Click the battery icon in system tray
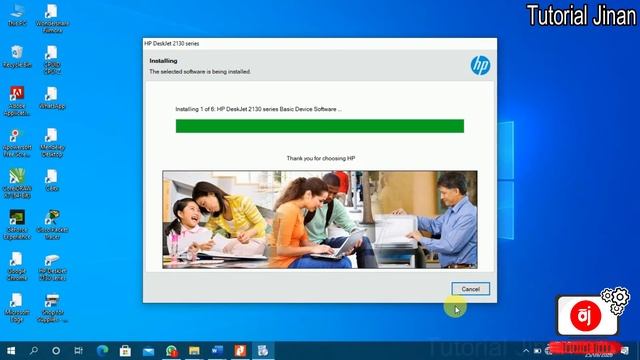Viewport: 640px width, 360px height. pos(538,351)
